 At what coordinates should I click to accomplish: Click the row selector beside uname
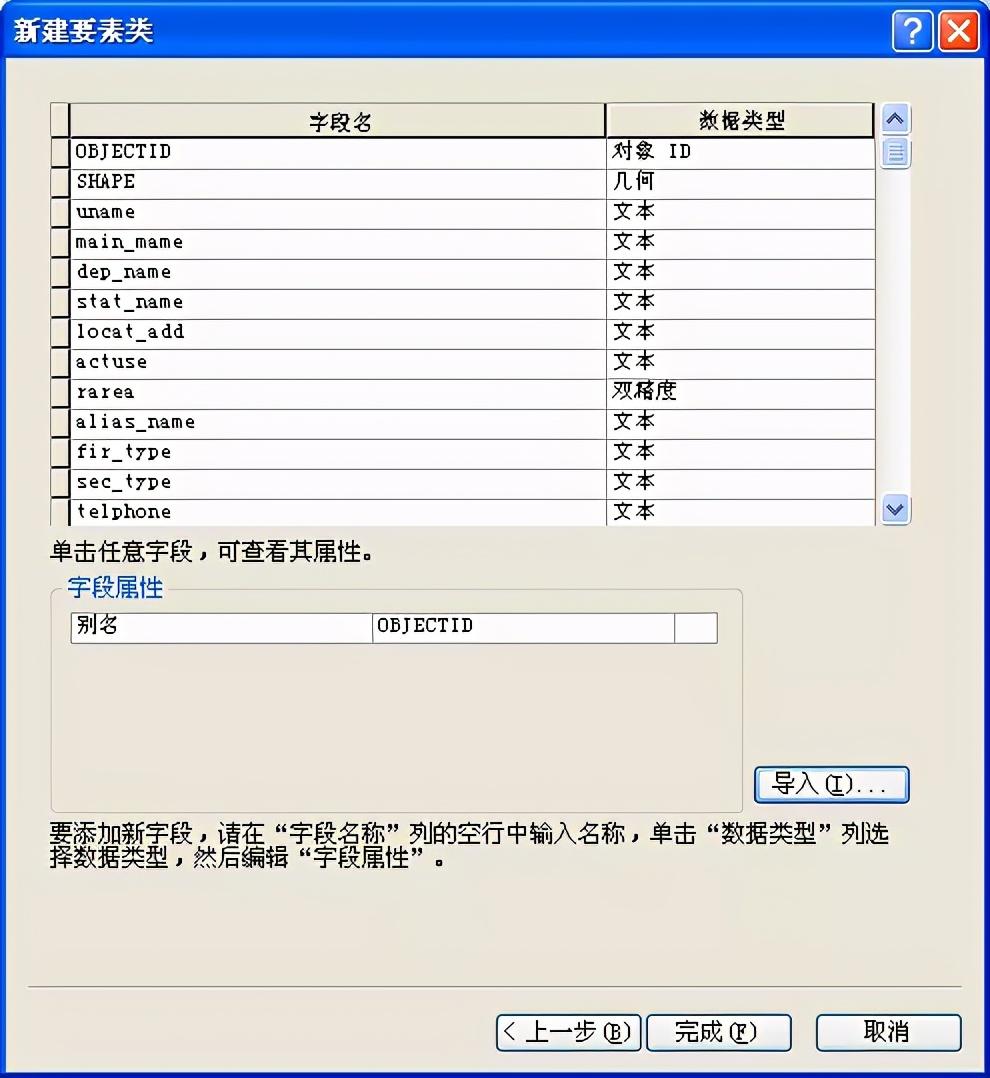[x=60, y=214]
